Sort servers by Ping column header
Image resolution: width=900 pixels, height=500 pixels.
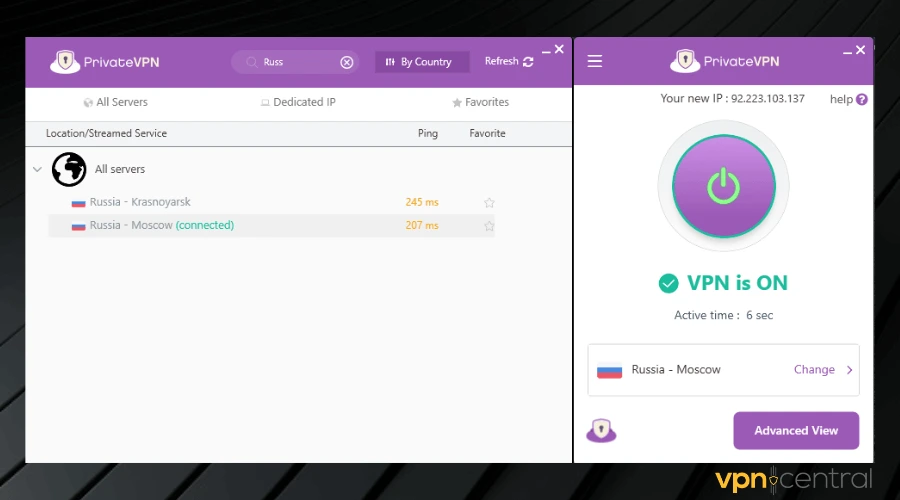click(x=428, y=133)
